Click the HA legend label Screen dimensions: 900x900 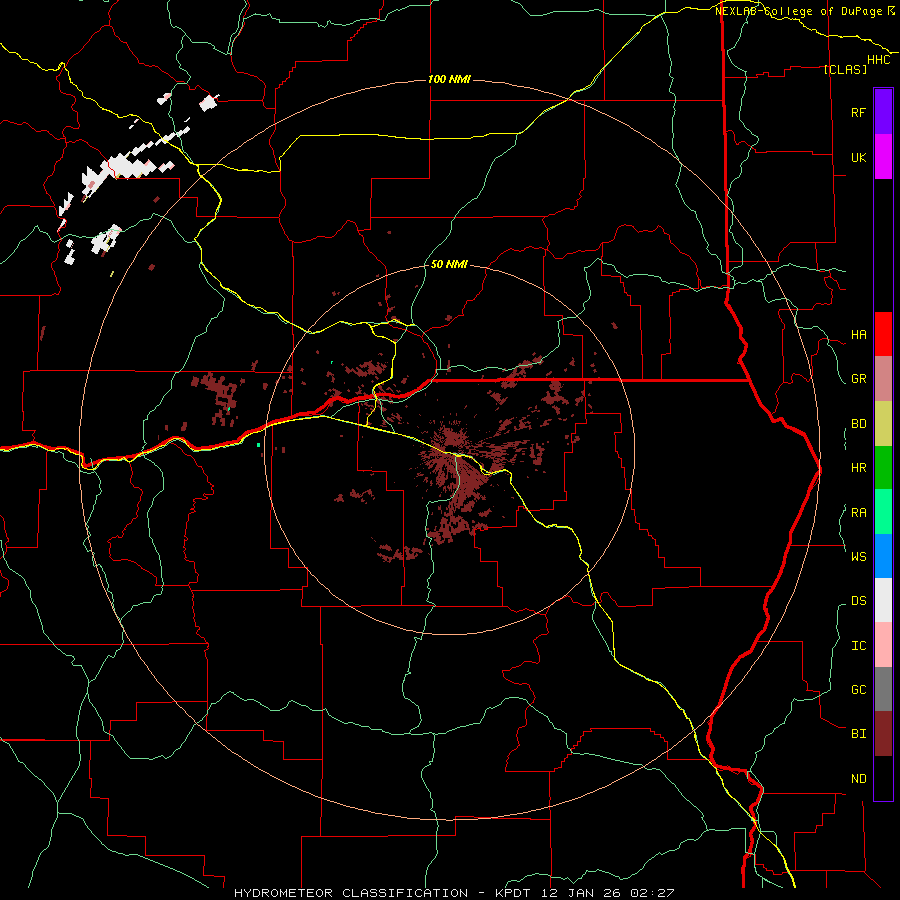pyautogui.click(x=858, y=334)
